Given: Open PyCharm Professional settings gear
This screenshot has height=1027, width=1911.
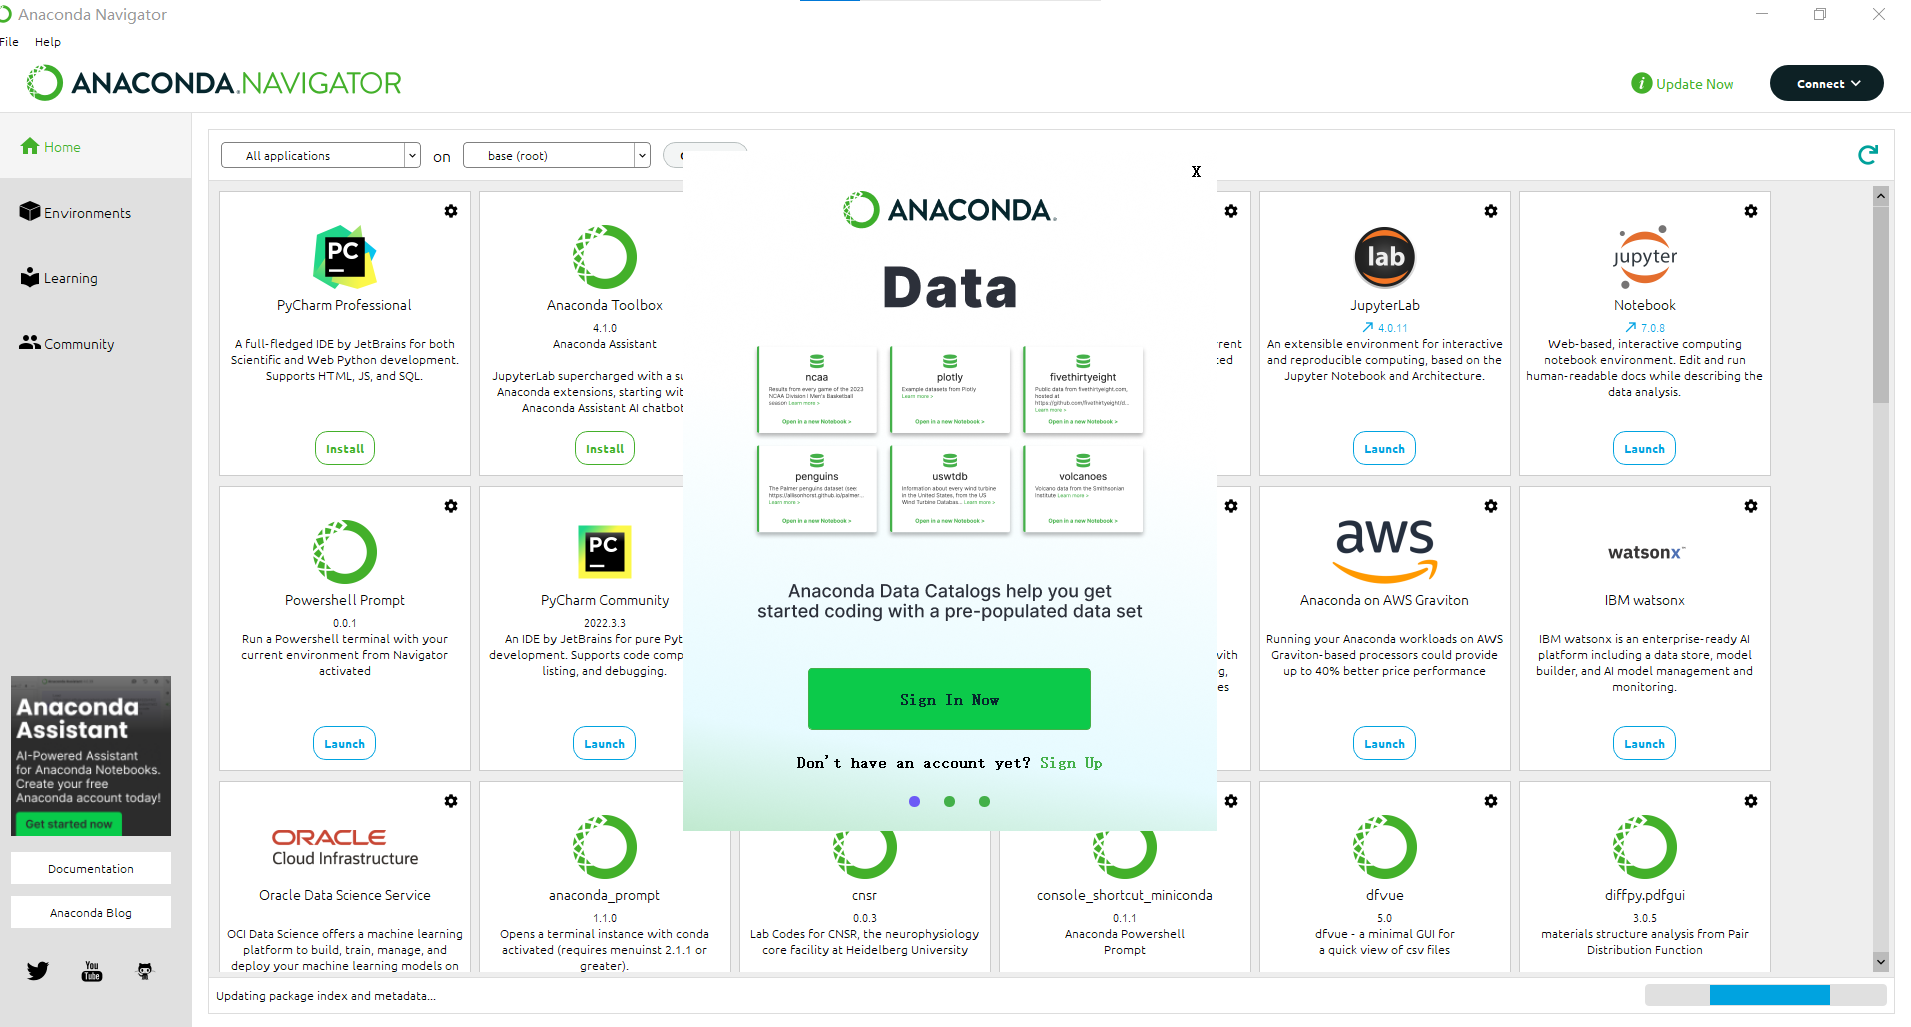Looking at the screenshot, I should 451,211.
